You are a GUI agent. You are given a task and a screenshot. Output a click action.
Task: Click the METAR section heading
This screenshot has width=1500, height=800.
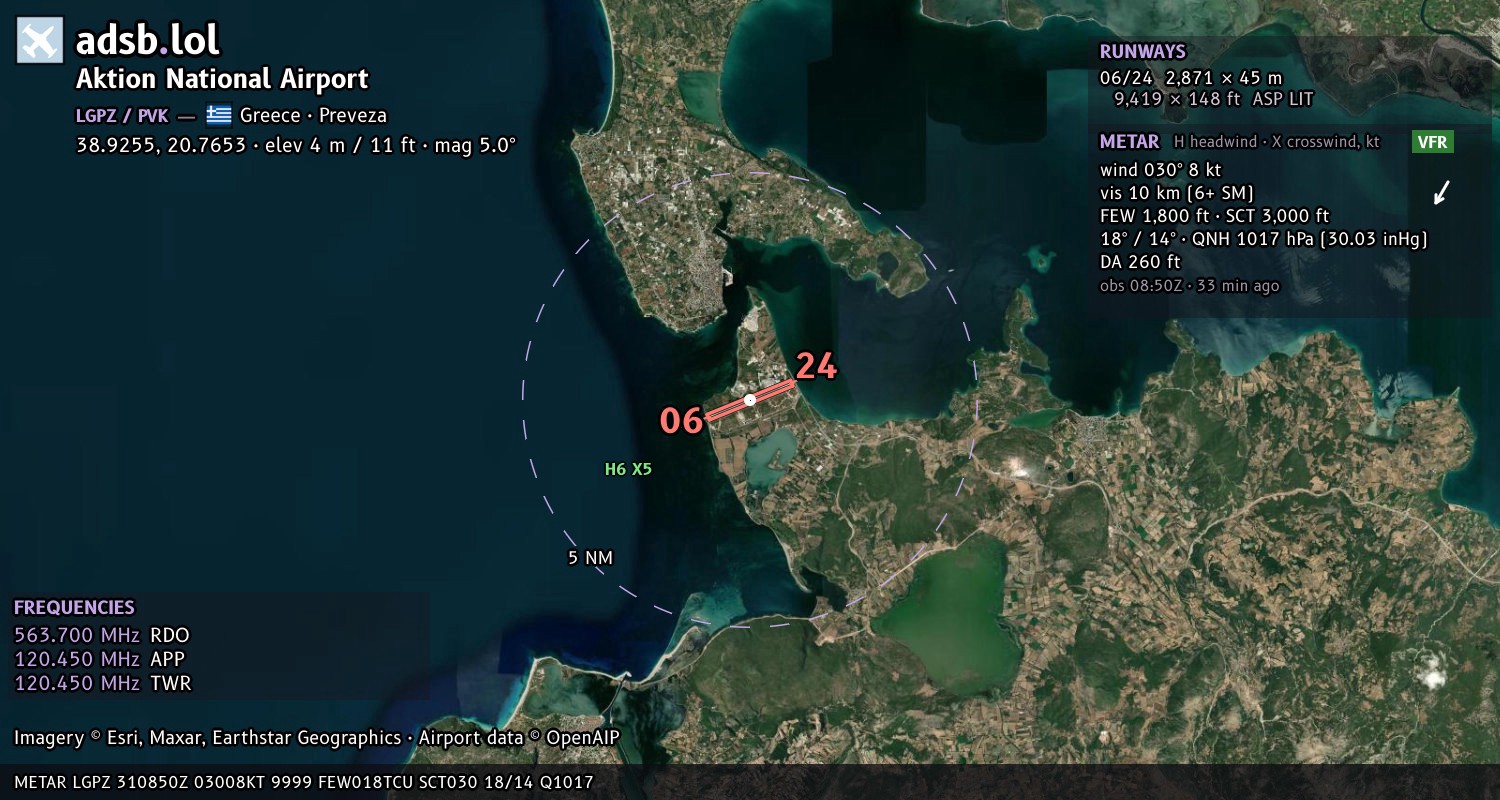pos(1129,142)
